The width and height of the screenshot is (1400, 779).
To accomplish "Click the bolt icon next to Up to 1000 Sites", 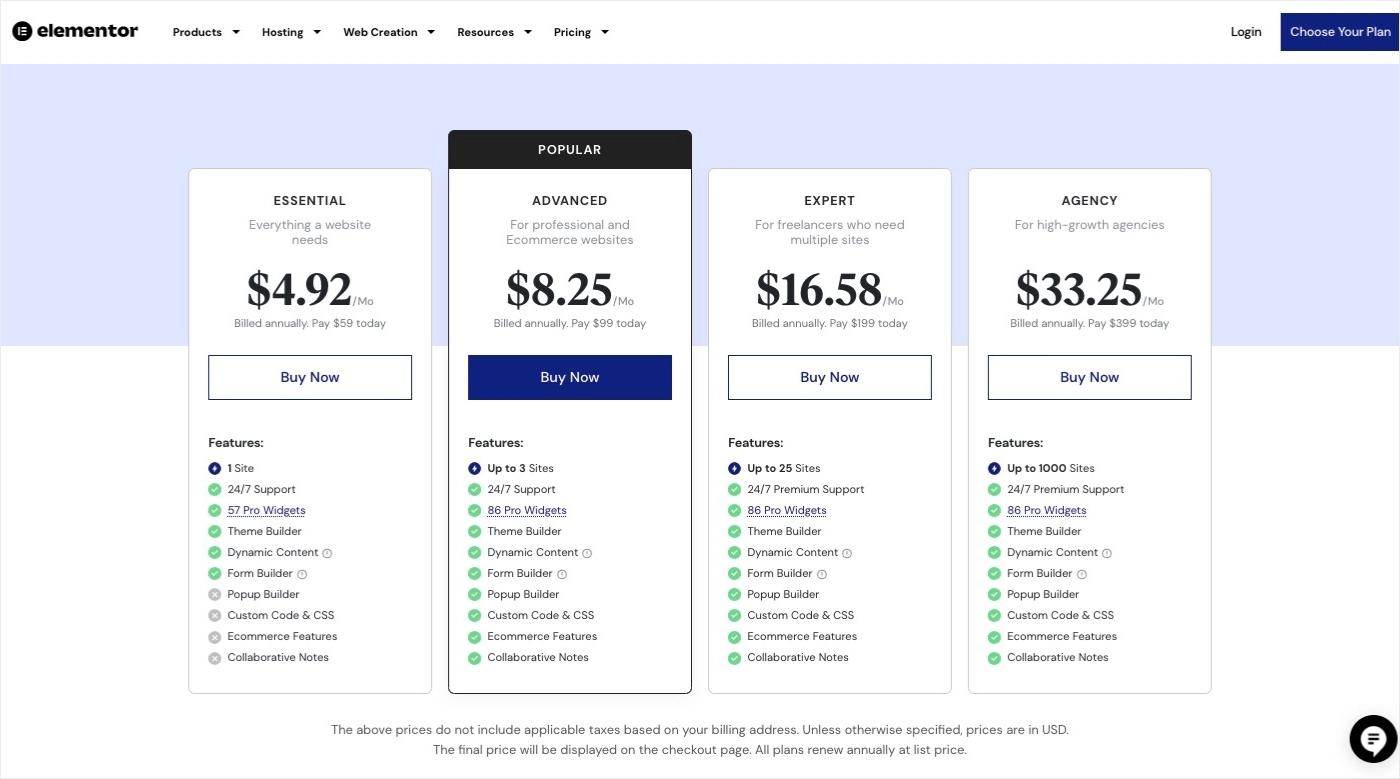I will pos(994,468).
